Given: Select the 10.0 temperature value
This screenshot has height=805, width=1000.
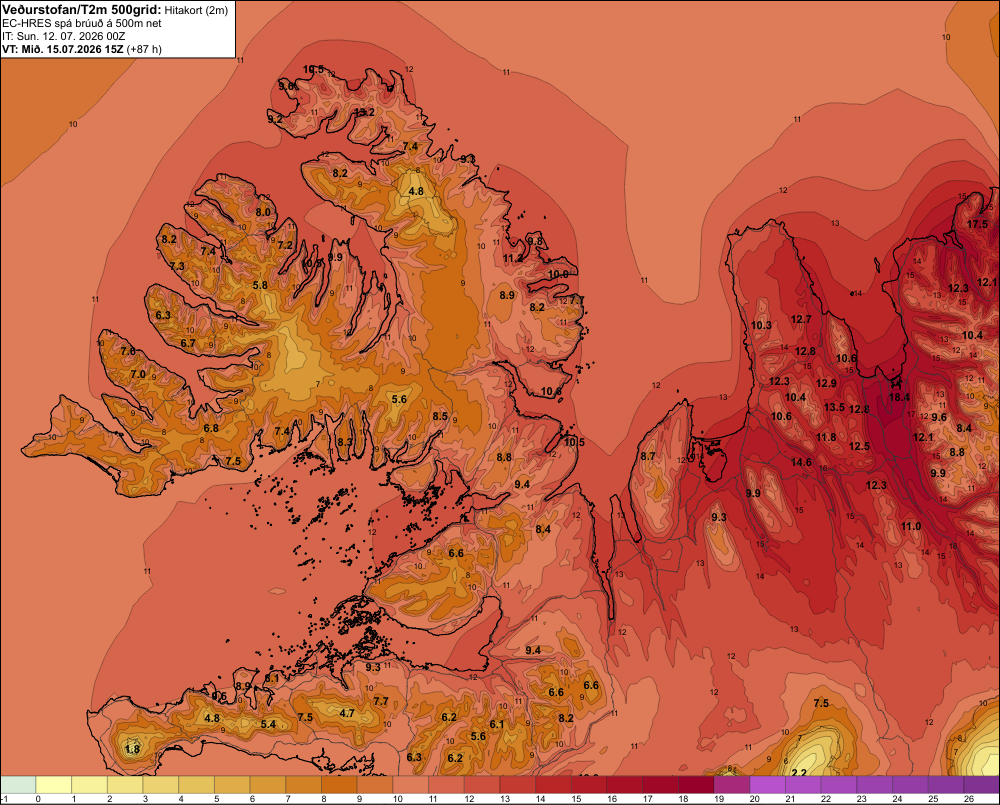Looking at the screenshot, I should 558,274.
